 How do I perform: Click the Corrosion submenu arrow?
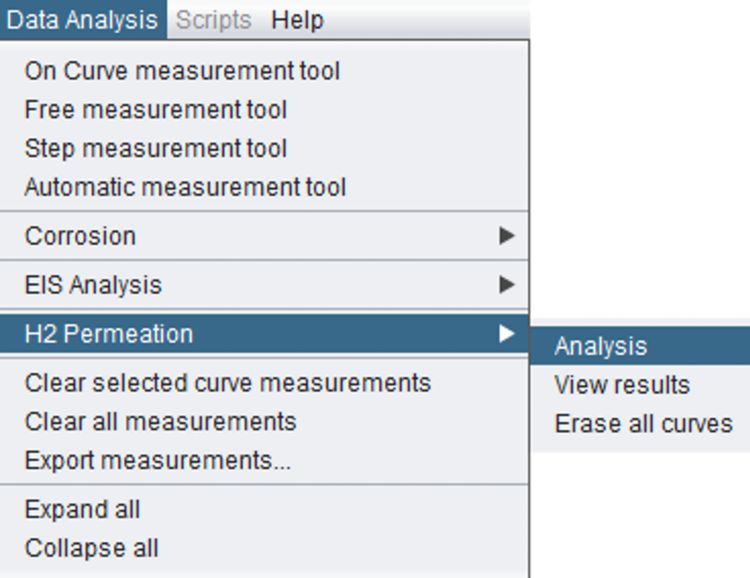[x=507, y=236]
